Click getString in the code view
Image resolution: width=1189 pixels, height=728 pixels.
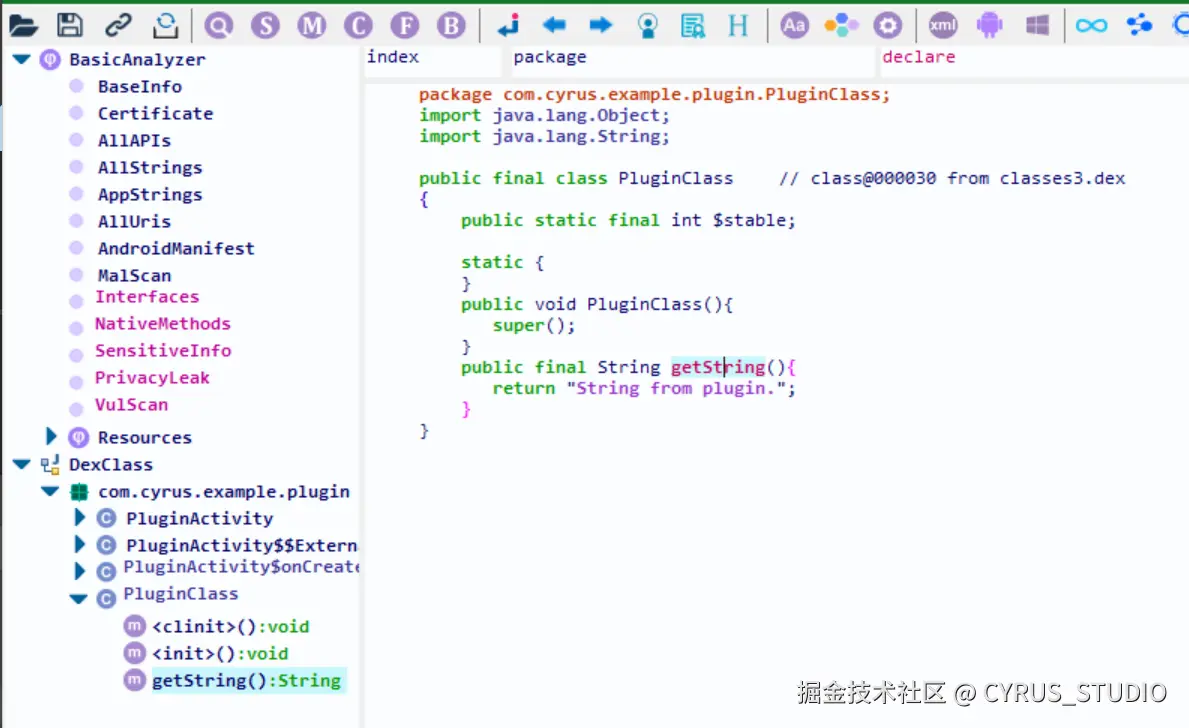pyautogui.click(x=718, y=367)
